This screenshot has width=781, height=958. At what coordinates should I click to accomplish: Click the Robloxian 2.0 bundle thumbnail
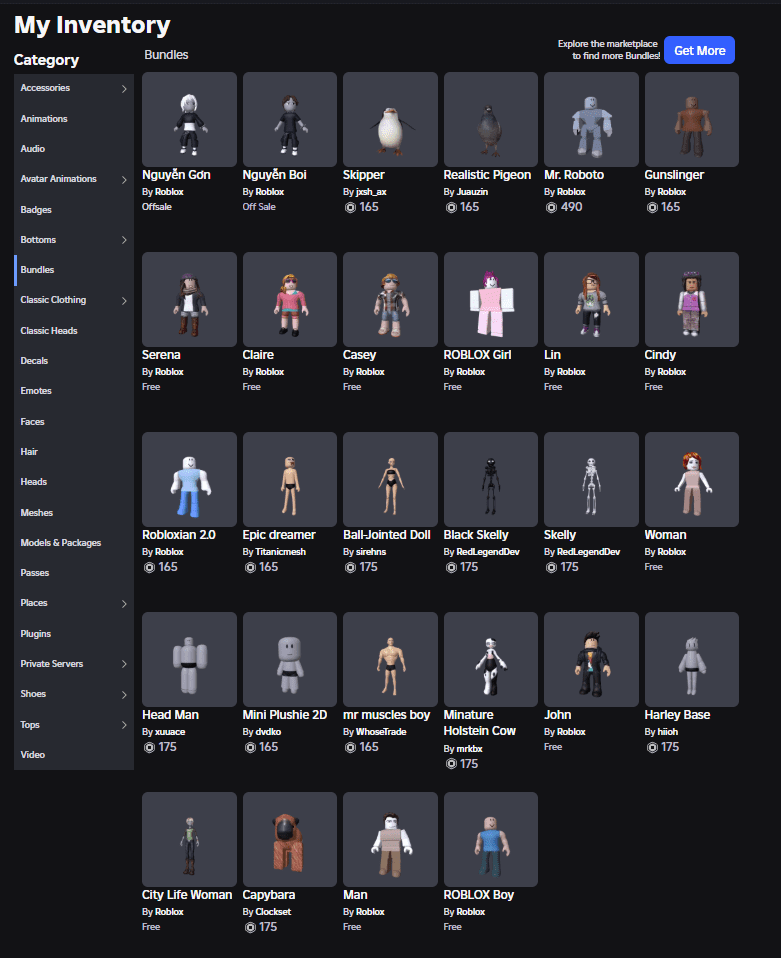[x=189, y=479]
